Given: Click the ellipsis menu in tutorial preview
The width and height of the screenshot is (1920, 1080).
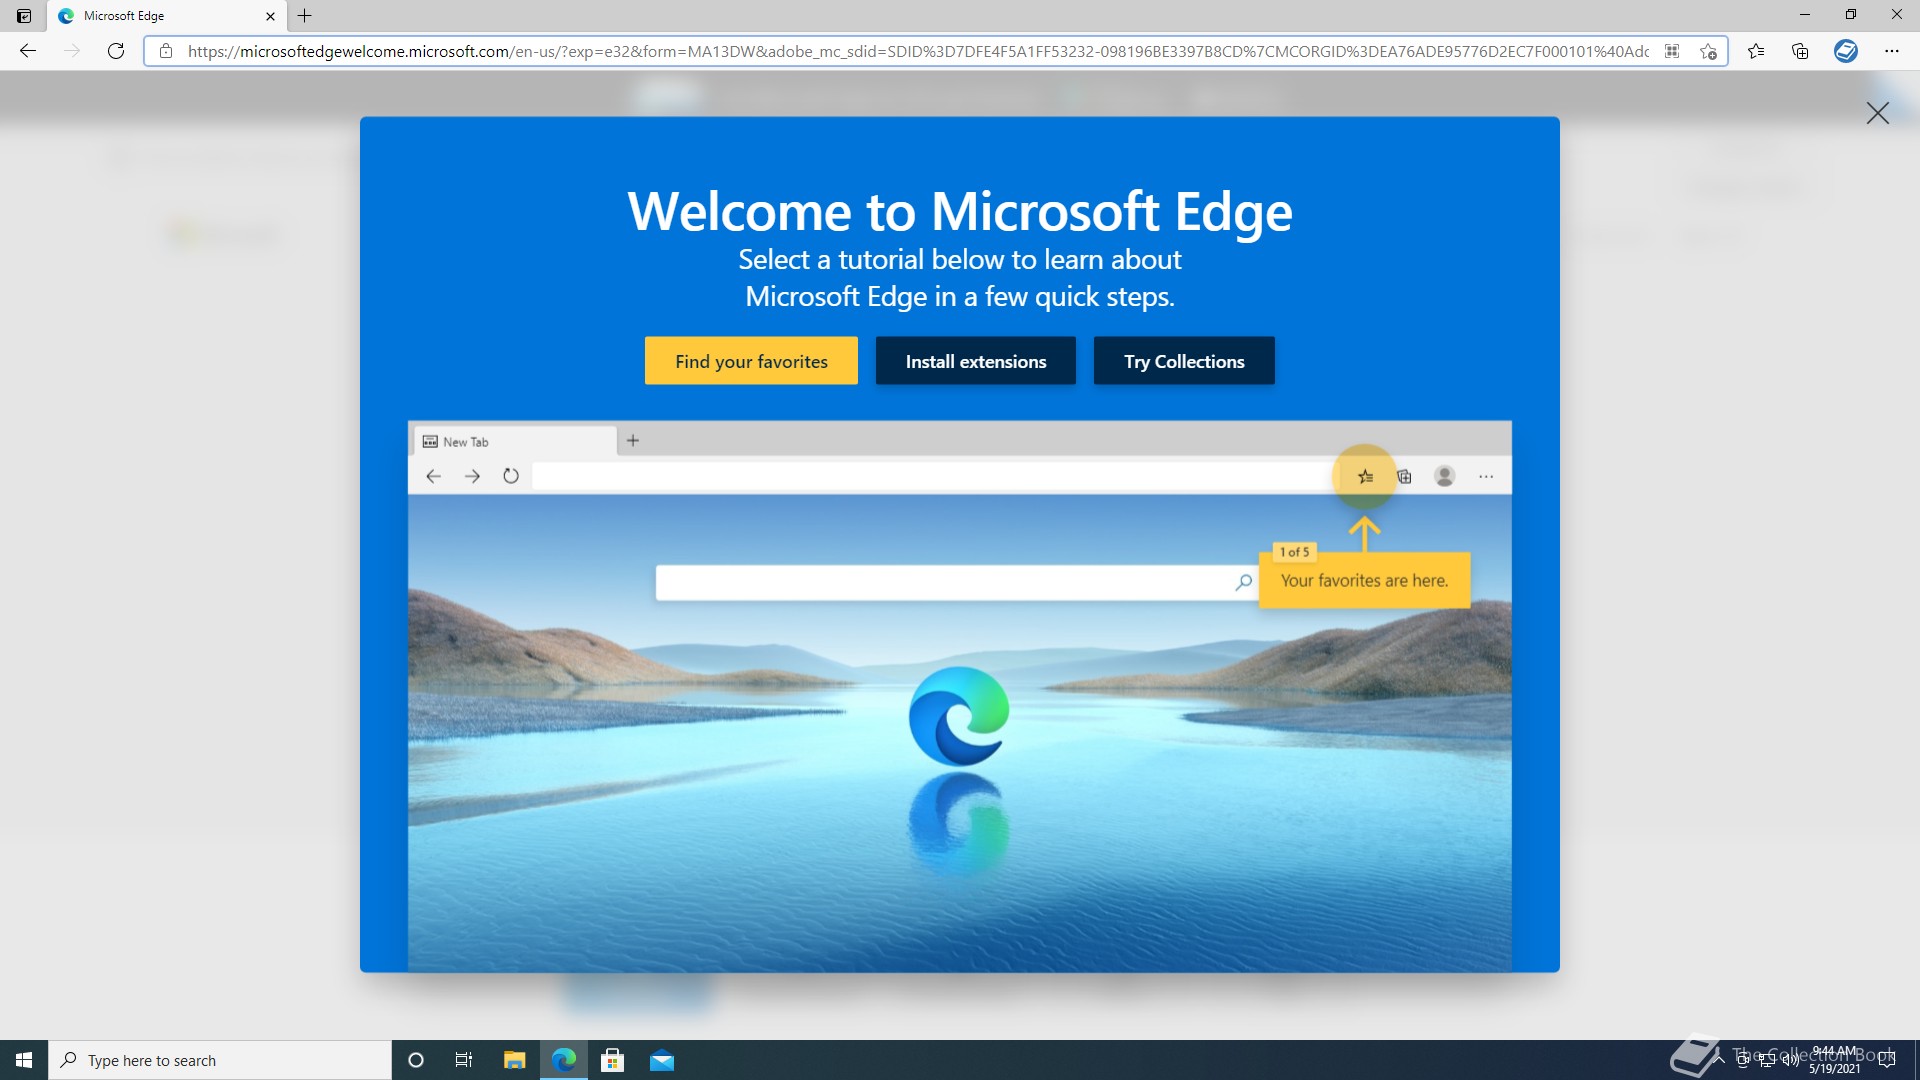Looking at the screenshot, I should click(1486, 477).
